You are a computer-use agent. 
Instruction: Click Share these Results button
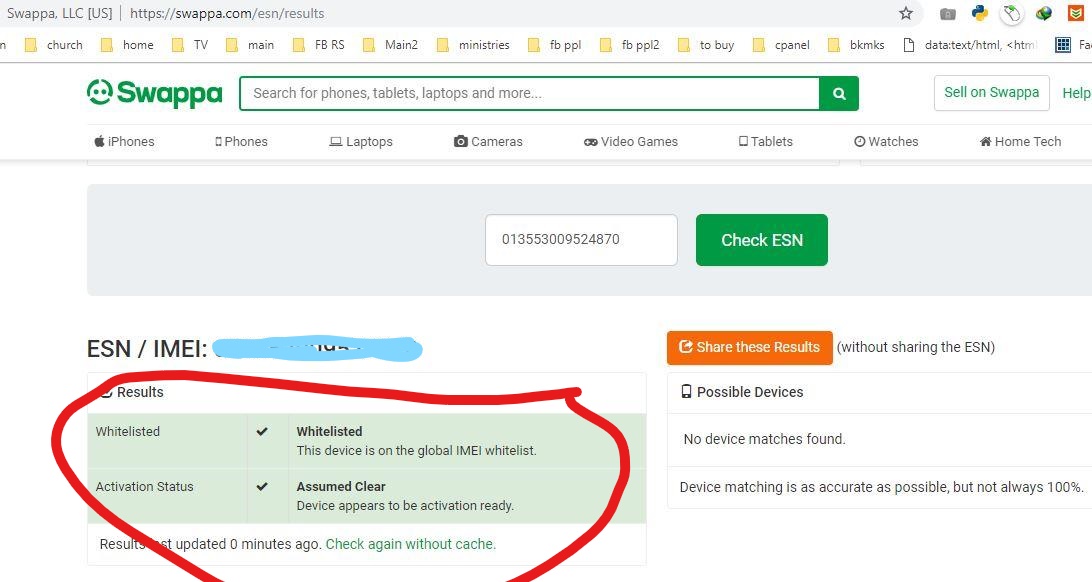pos(749,347)
